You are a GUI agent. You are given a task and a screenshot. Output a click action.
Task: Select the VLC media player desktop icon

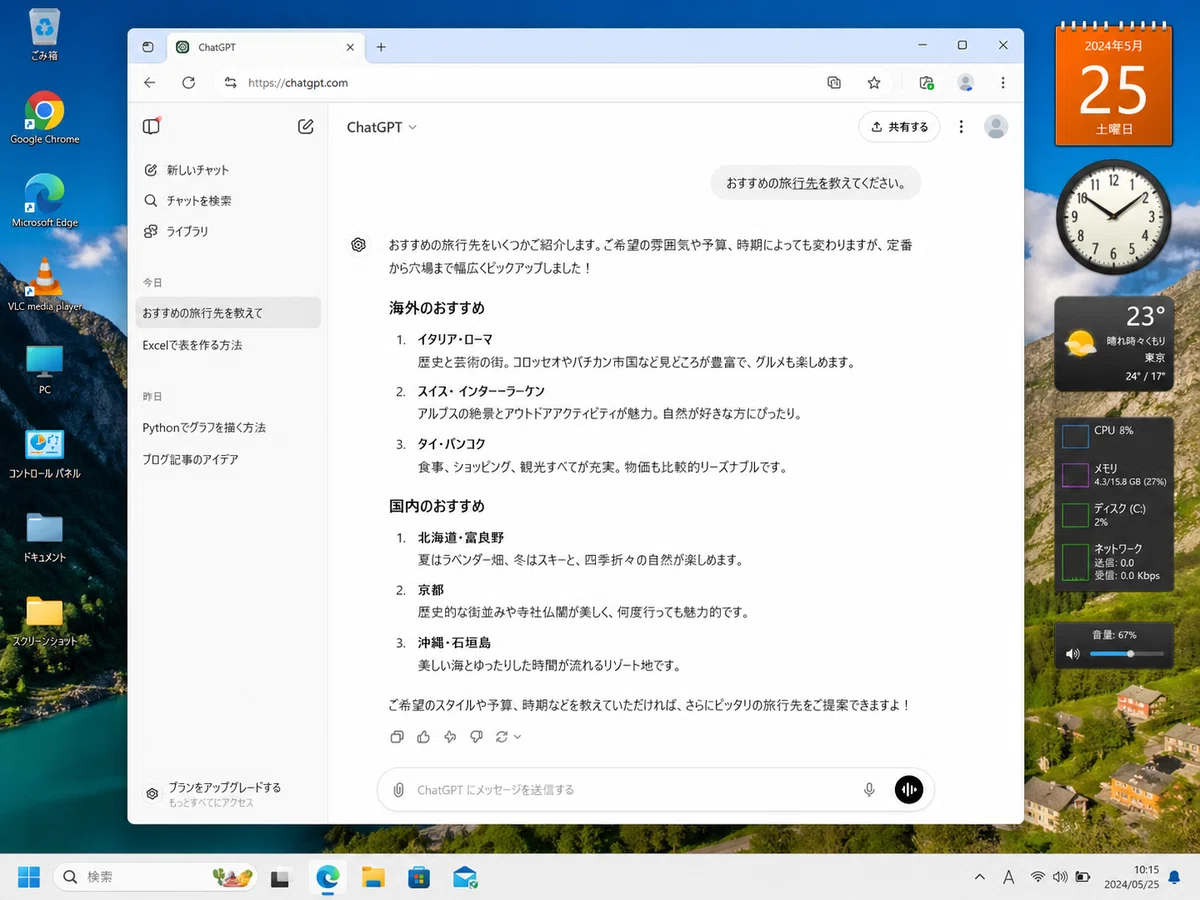click(x=45, y=284)
